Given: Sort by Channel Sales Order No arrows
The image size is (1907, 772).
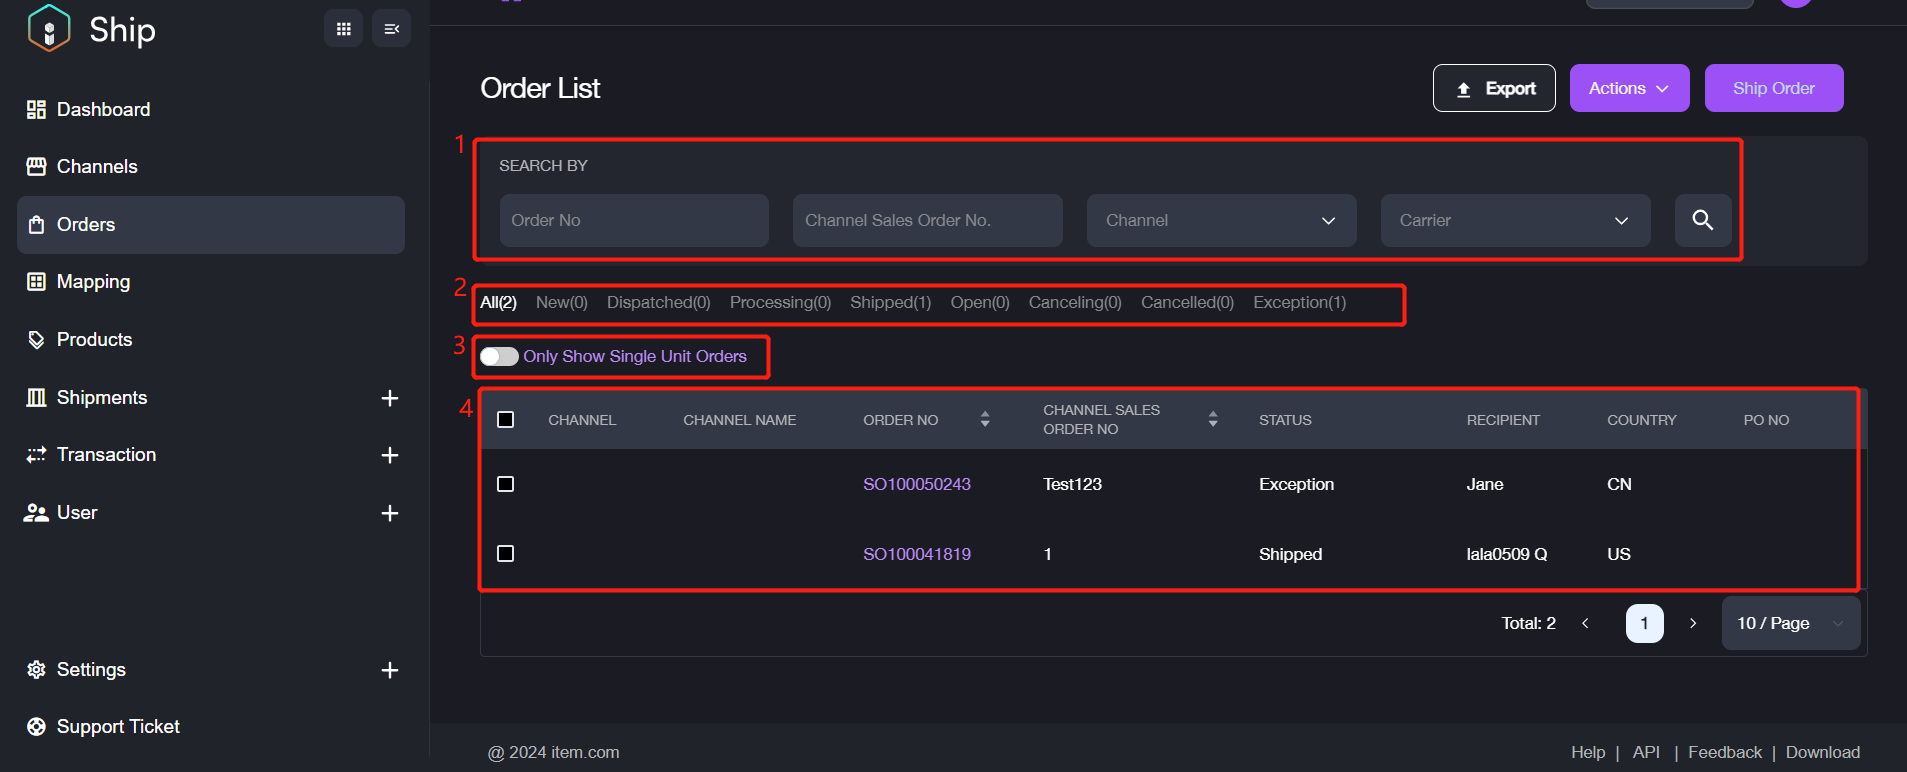Looking at the screenshot, I should tap(1212, 419).
